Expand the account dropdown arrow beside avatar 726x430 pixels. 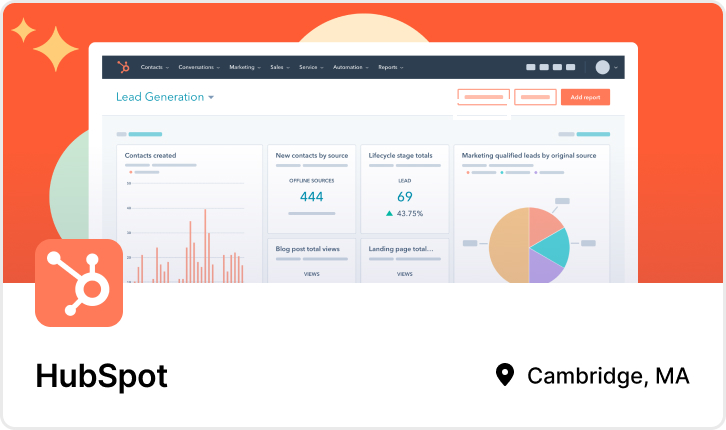[x=616, y=68]
